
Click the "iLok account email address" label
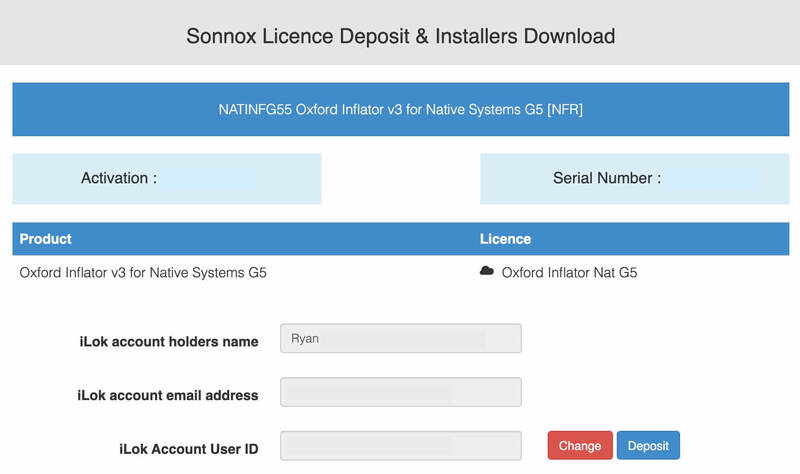pos(168,395)
